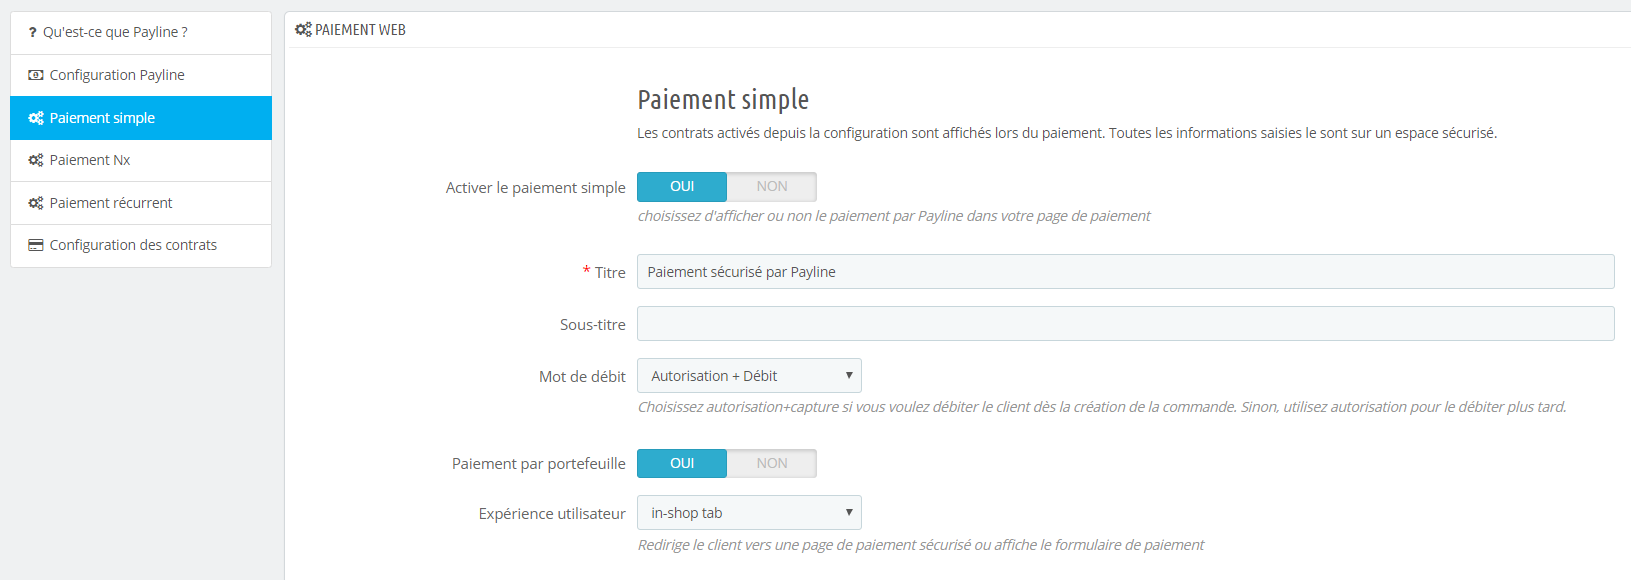Open the Expérience utilisateur dropdown
The height and width of the screenshot is (580, 1631).
[x=748, y=513]
